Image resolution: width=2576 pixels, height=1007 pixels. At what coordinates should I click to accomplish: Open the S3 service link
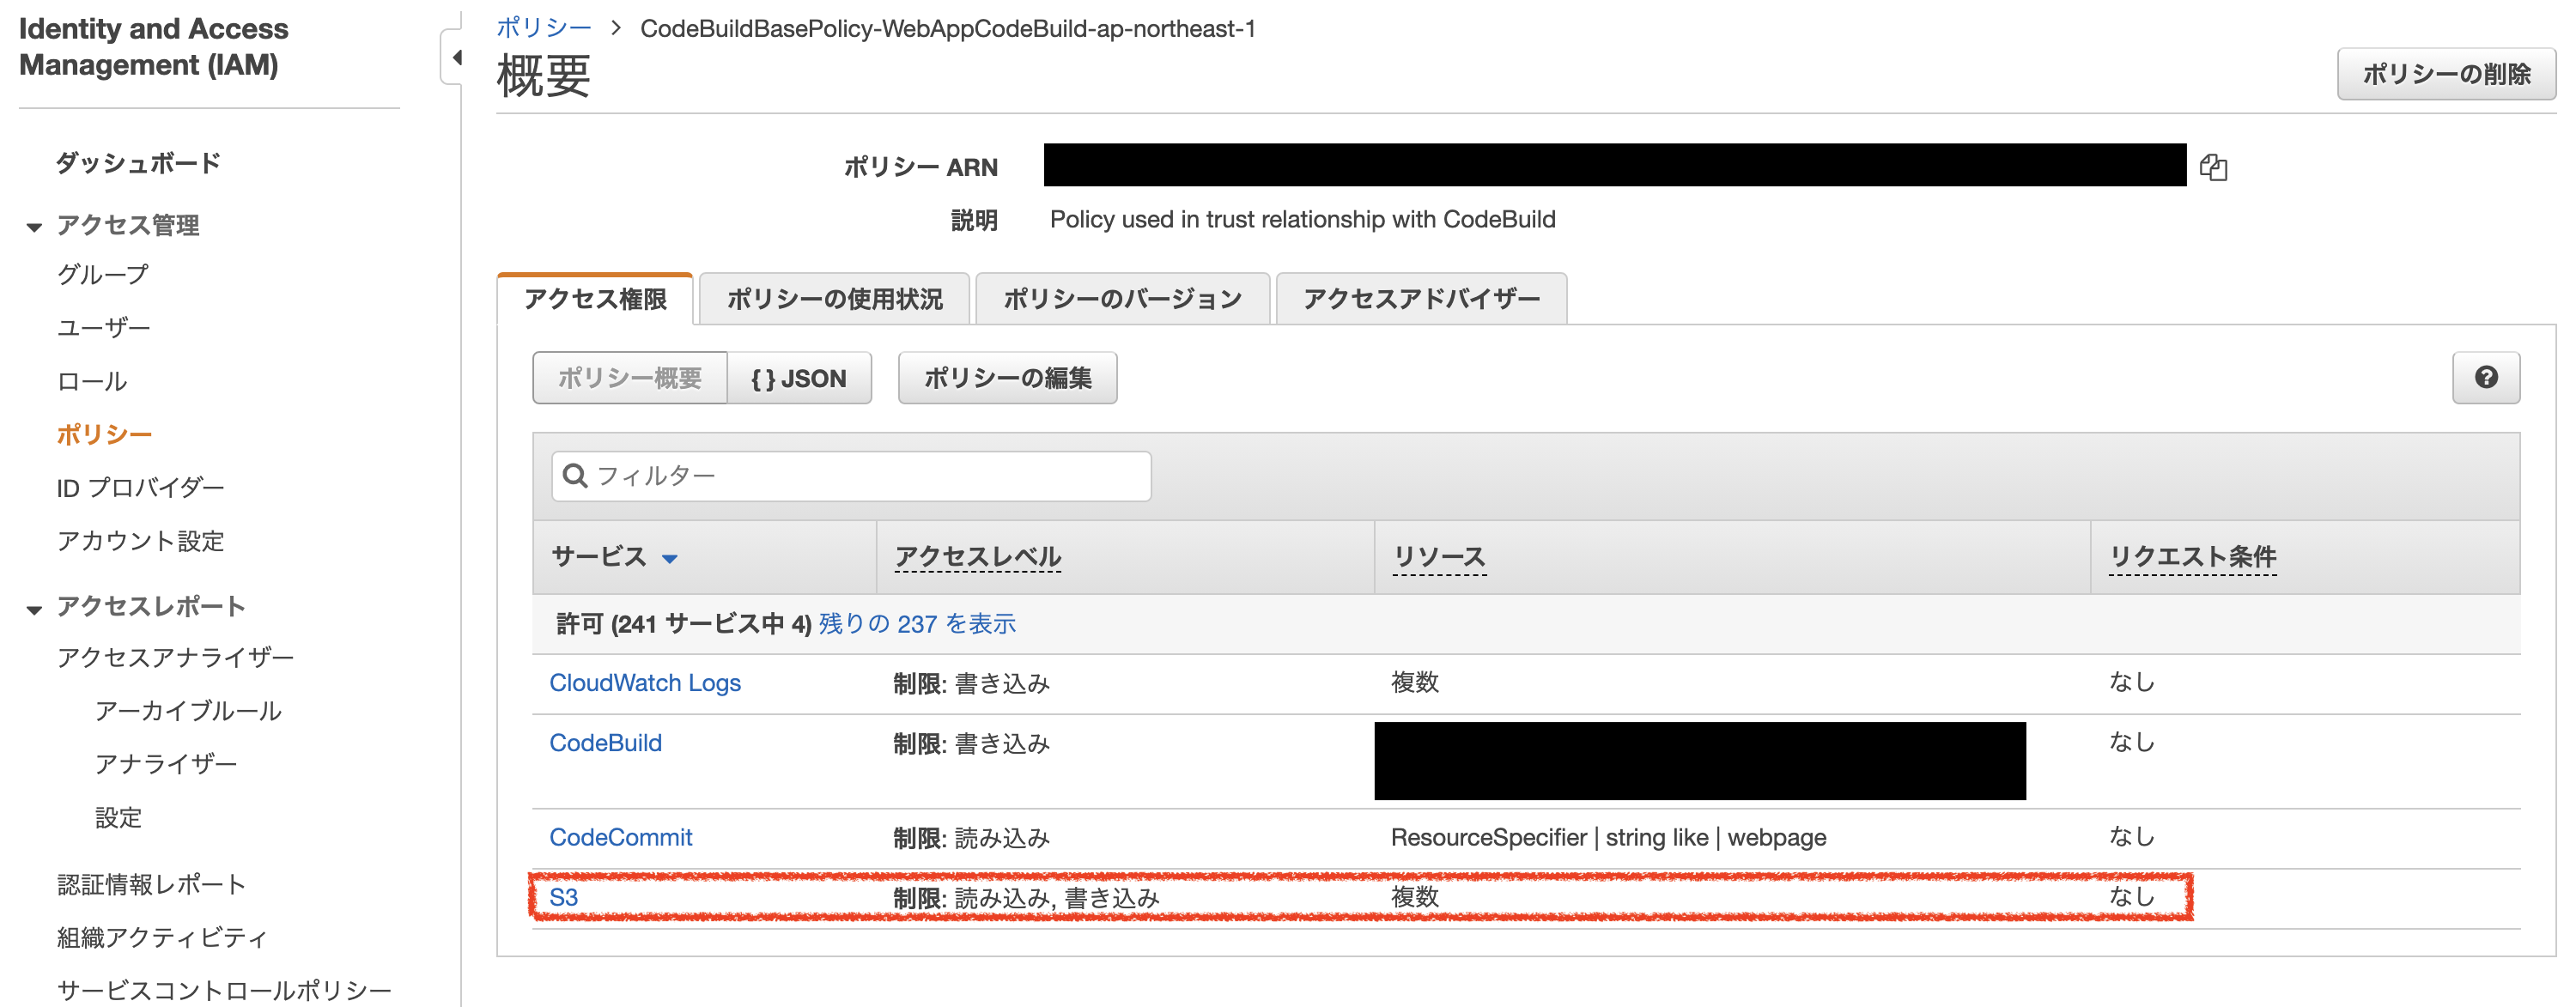[563, 897]
